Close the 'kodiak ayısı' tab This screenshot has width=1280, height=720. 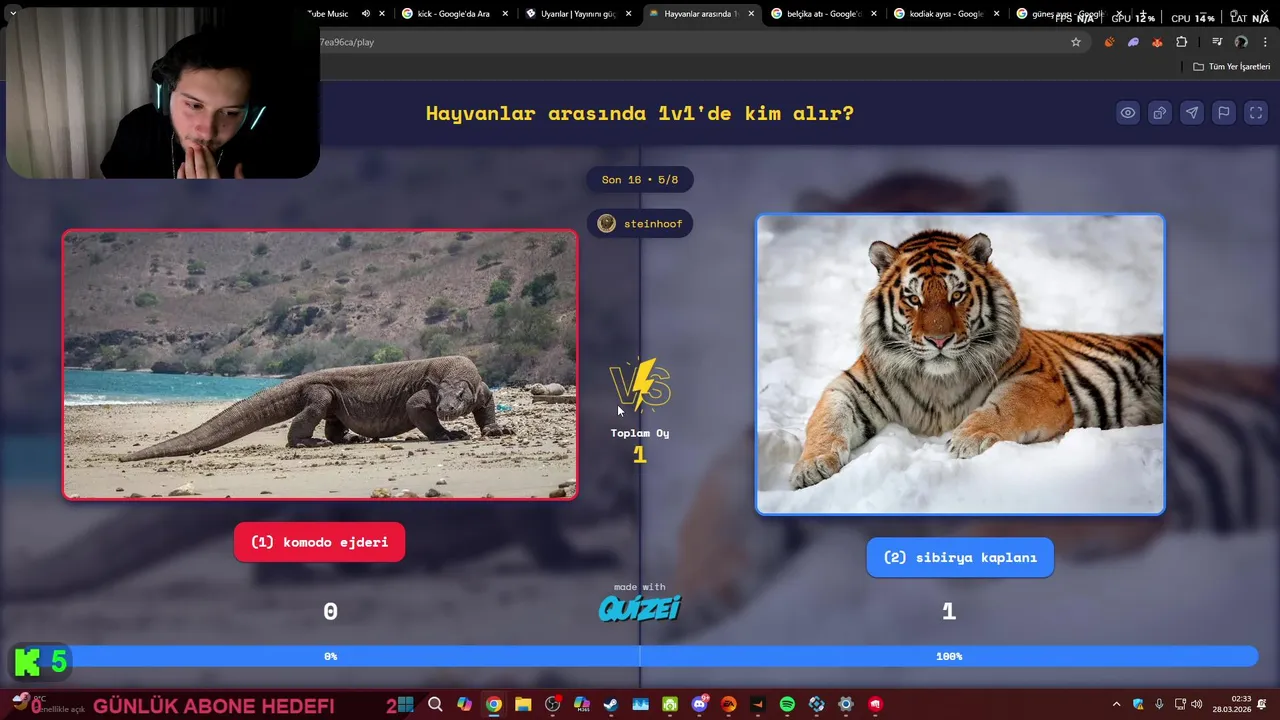[997, 14]
